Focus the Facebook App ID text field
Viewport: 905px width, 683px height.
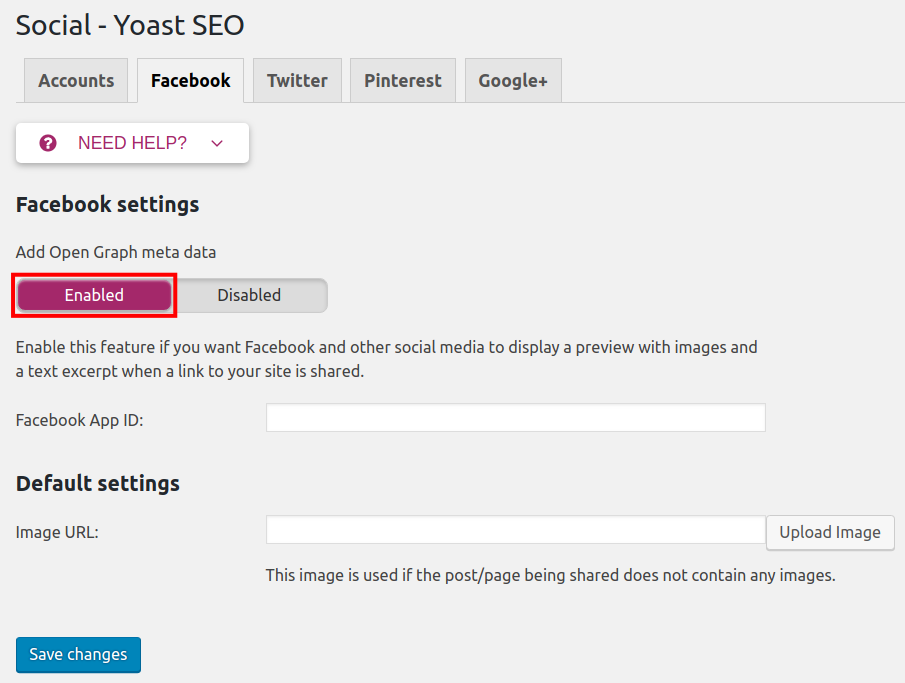tap(515, 418)
